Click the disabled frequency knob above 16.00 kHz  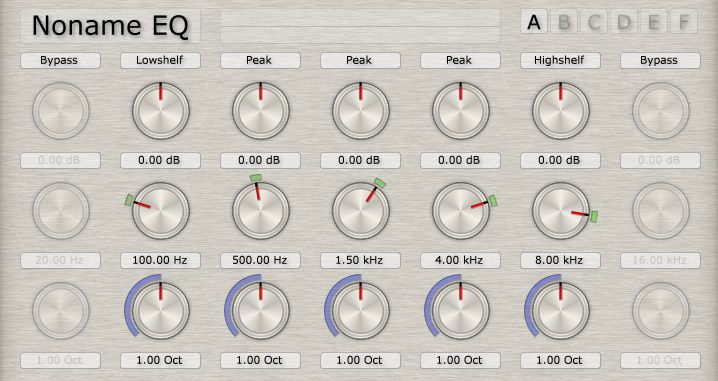point(661,211)
